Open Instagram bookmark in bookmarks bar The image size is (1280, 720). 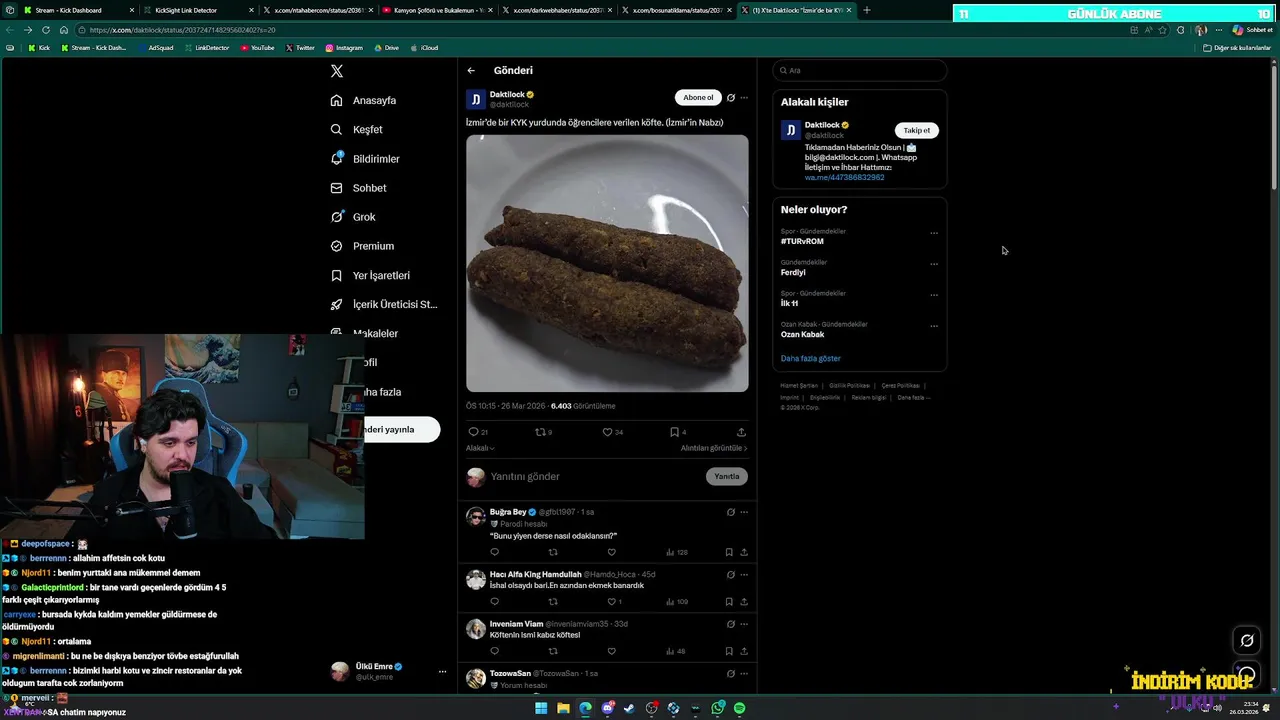[344, 48]
